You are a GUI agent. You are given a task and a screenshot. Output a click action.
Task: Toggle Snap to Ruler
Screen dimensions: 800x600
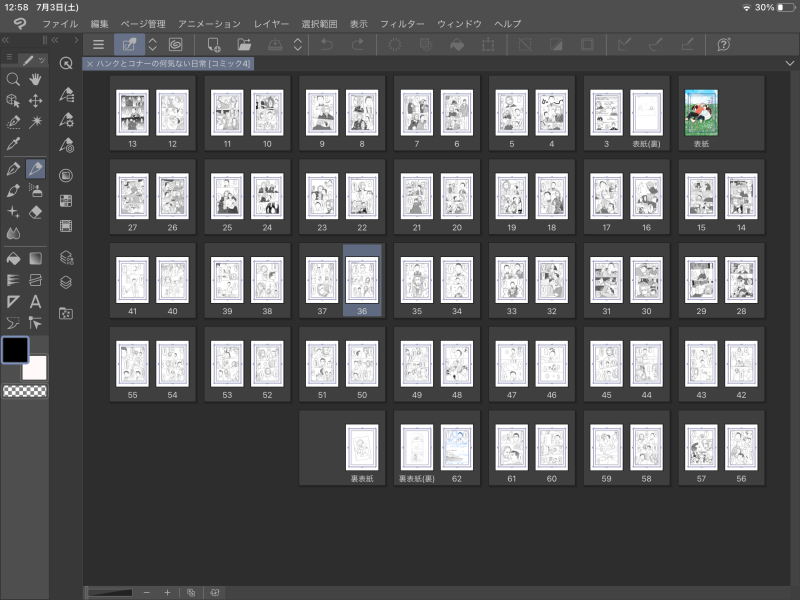point(624,45)
